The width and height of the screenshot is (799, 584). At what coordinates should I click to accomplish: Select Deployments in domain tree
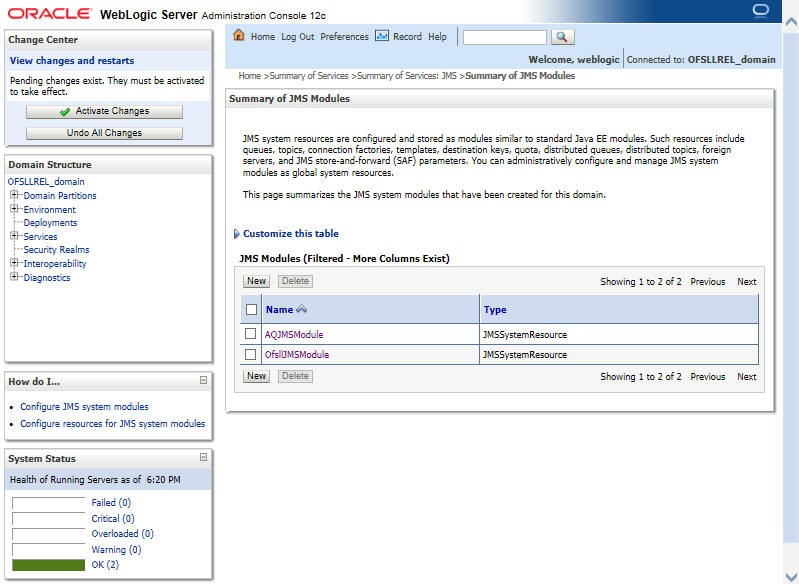coord(50,223)
